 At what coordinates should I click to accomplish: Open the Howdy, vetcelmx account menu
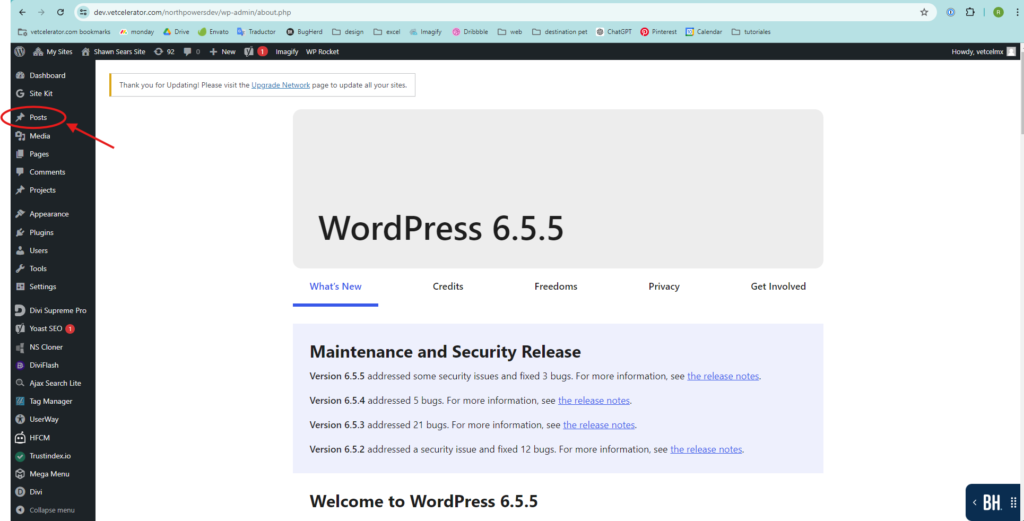[x=983, y=51]
